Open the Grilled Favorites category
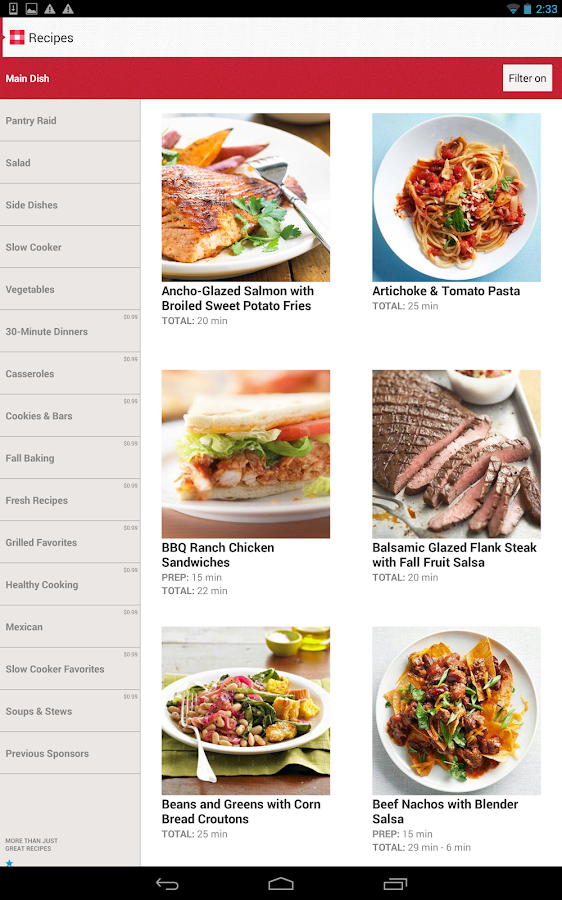562x900 pixels. coord(70,542)
